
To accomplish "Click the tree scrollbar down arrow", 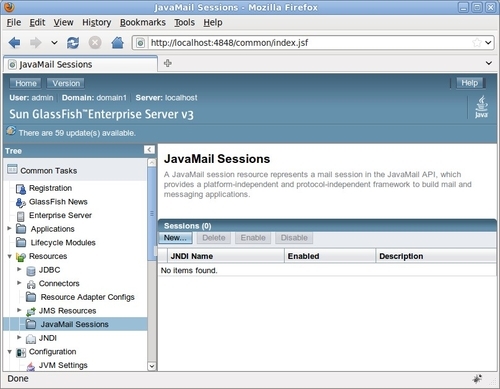I will [152, 366].
